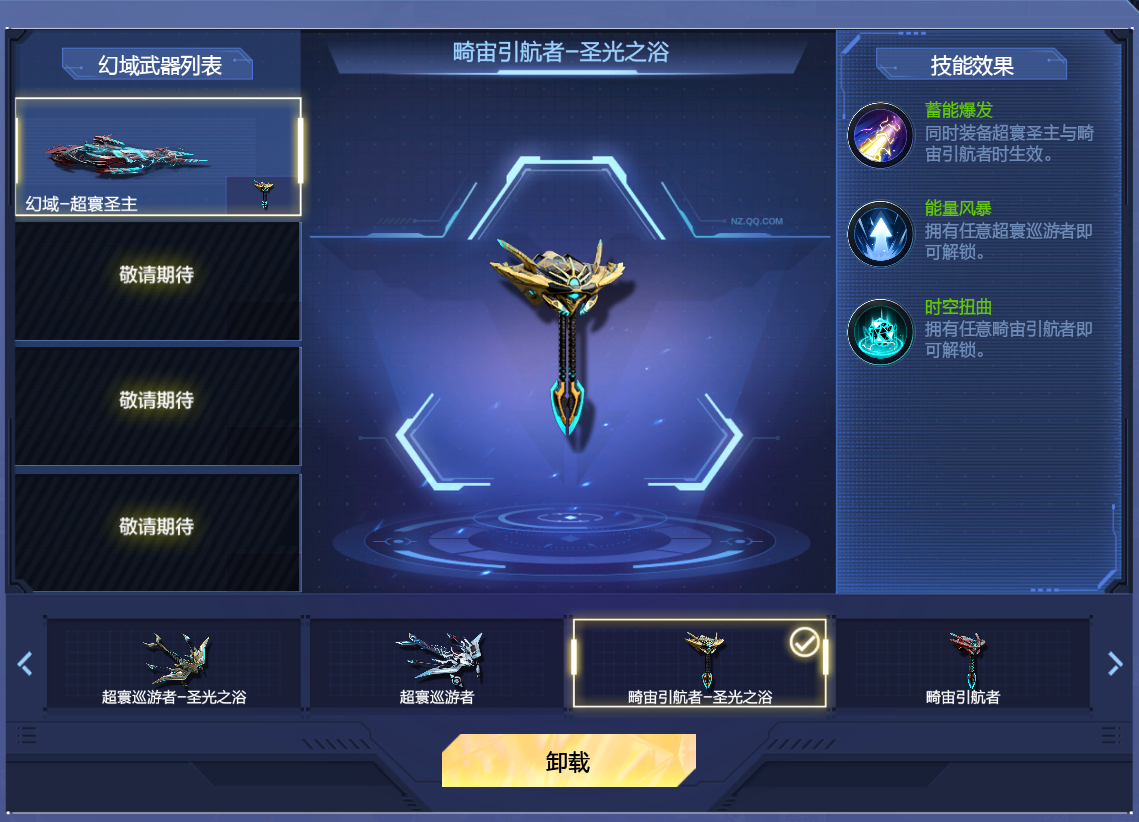Click the 能量风暴 skill icon
Image resolution: width=1139 pixels, height=822 pixels.
point(880,233)
